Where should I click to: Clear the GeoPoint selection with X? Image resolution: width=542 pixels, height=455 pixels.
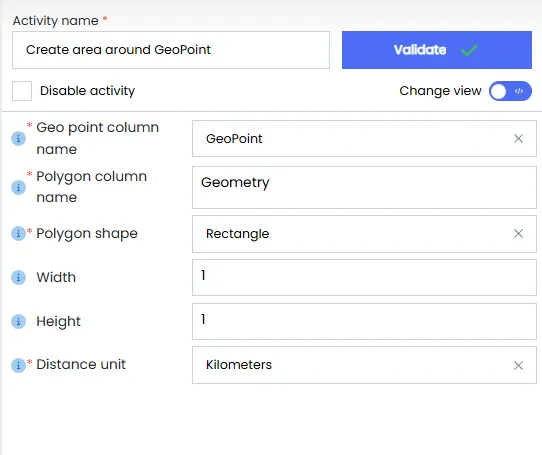point(518,139)
